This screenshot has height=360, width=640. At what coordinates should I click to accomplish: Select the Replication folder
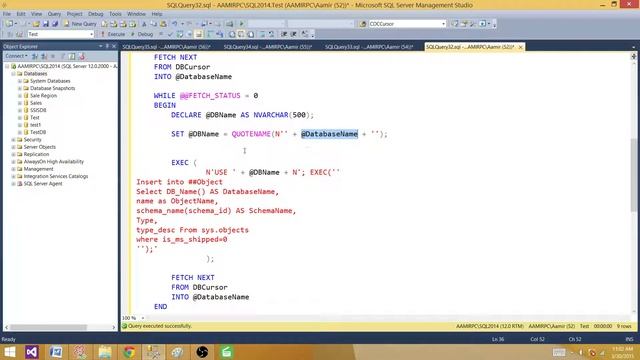click(36, 154)
